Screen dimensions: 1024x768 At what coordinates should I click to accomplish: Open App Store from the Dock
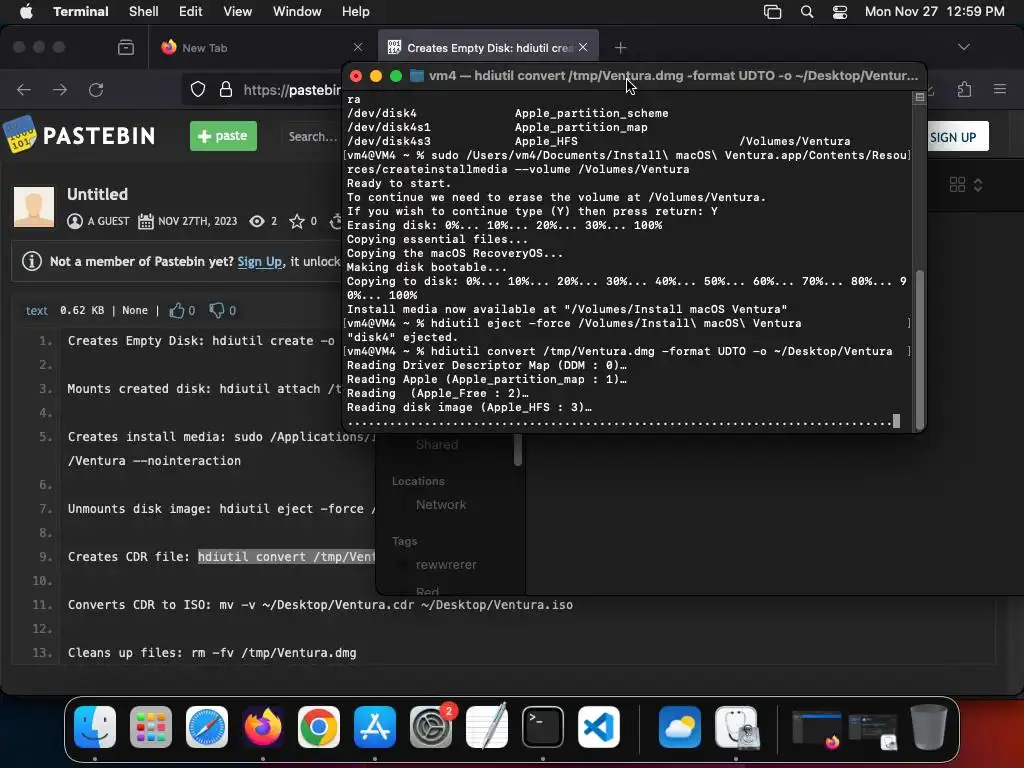point(375,727)
